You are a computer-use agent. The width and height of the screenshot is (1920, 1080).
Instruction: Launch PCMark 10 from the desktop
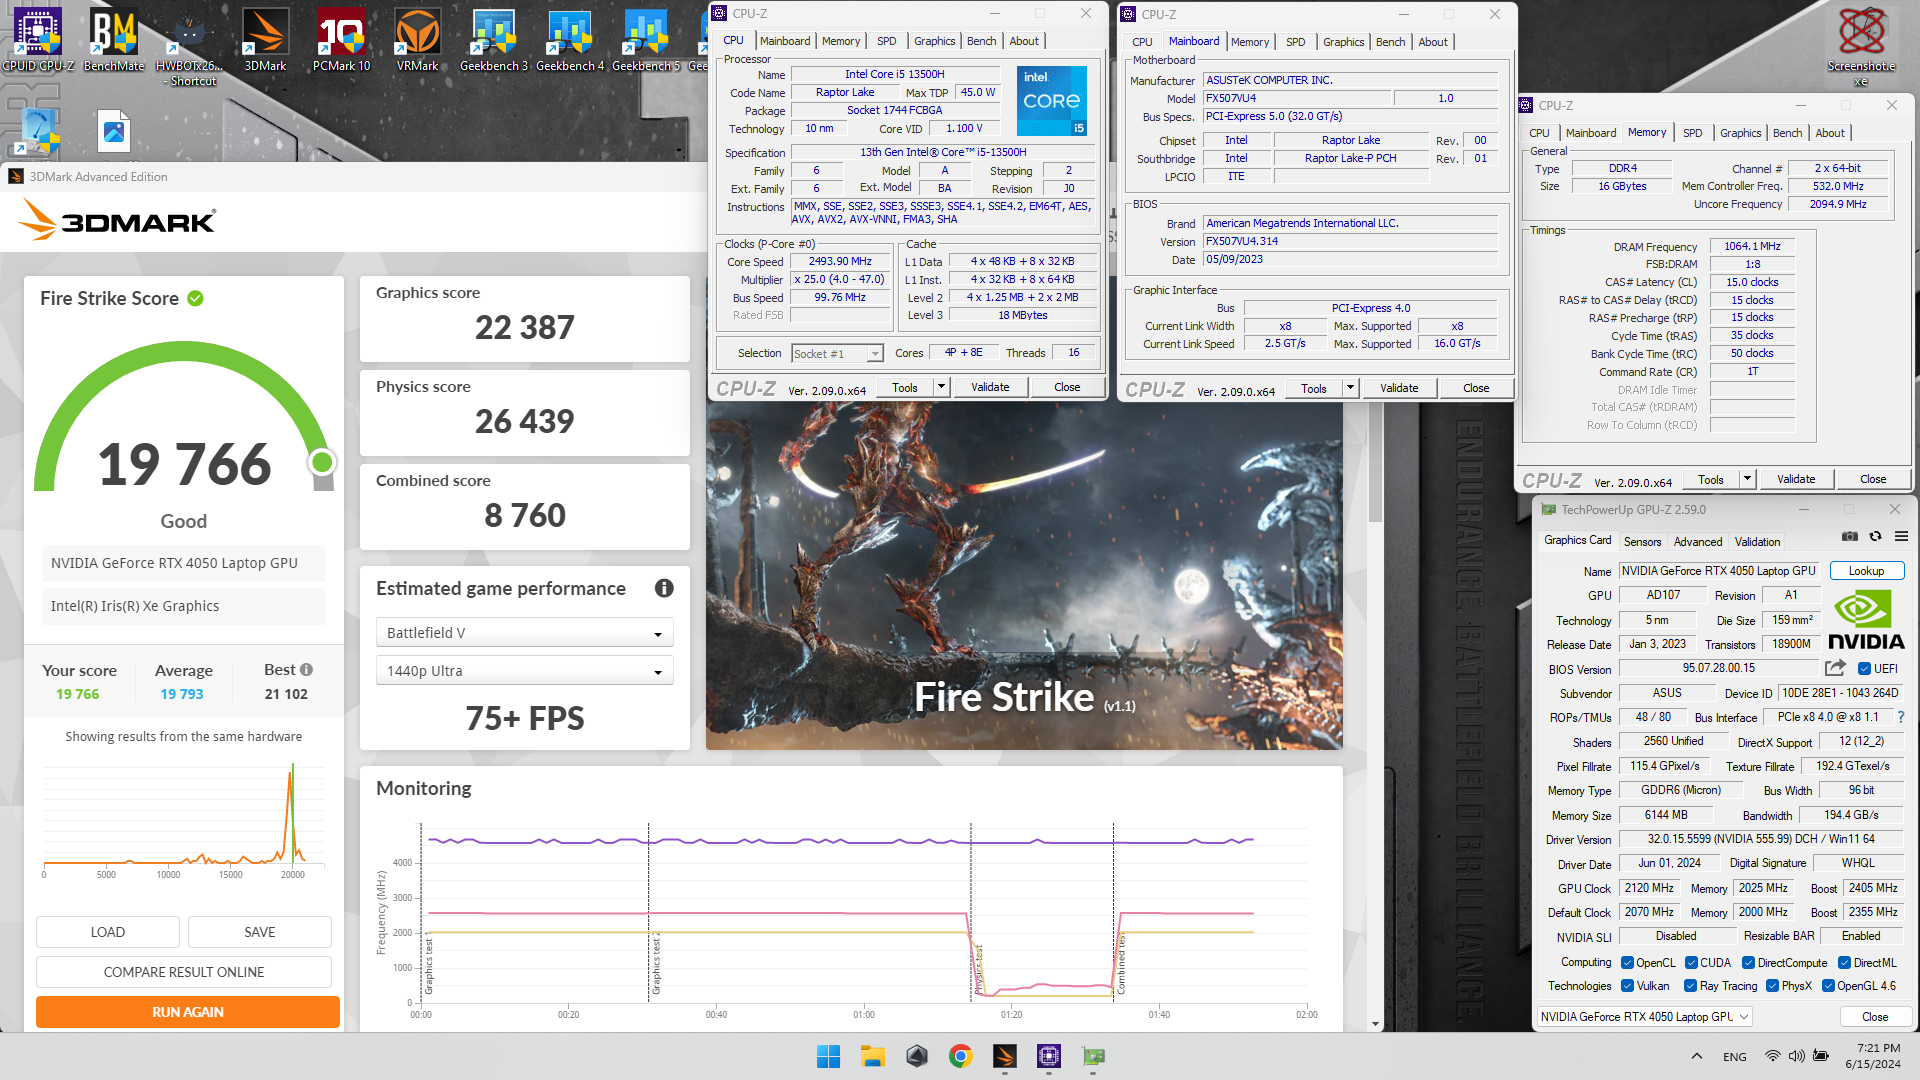pyautogui.click(x=341, y=40)
